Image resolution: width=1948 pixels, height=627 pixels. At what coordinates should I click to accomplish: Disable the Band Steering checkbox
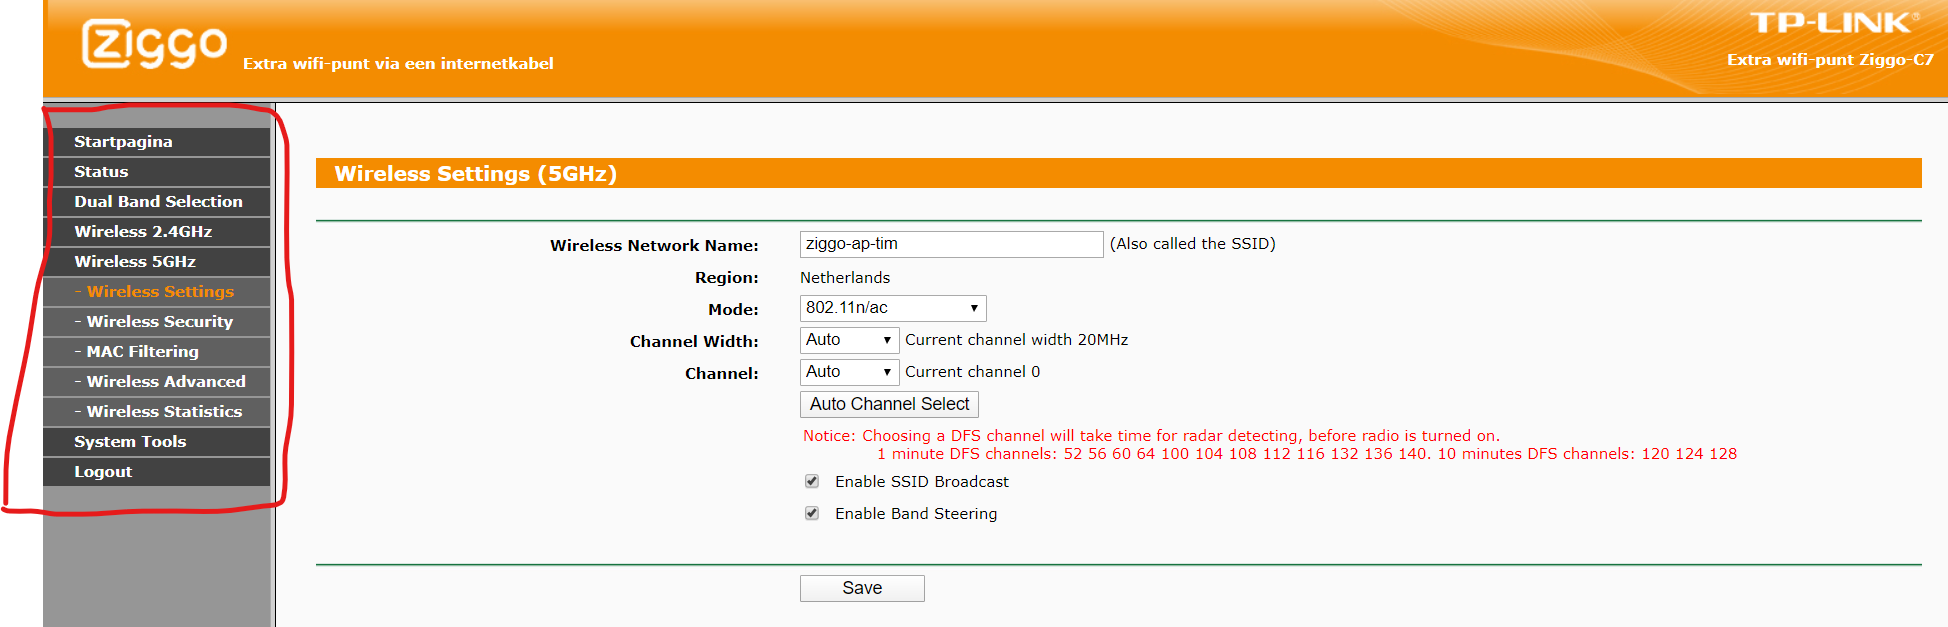pyautogui.click(x=812, y=514)
